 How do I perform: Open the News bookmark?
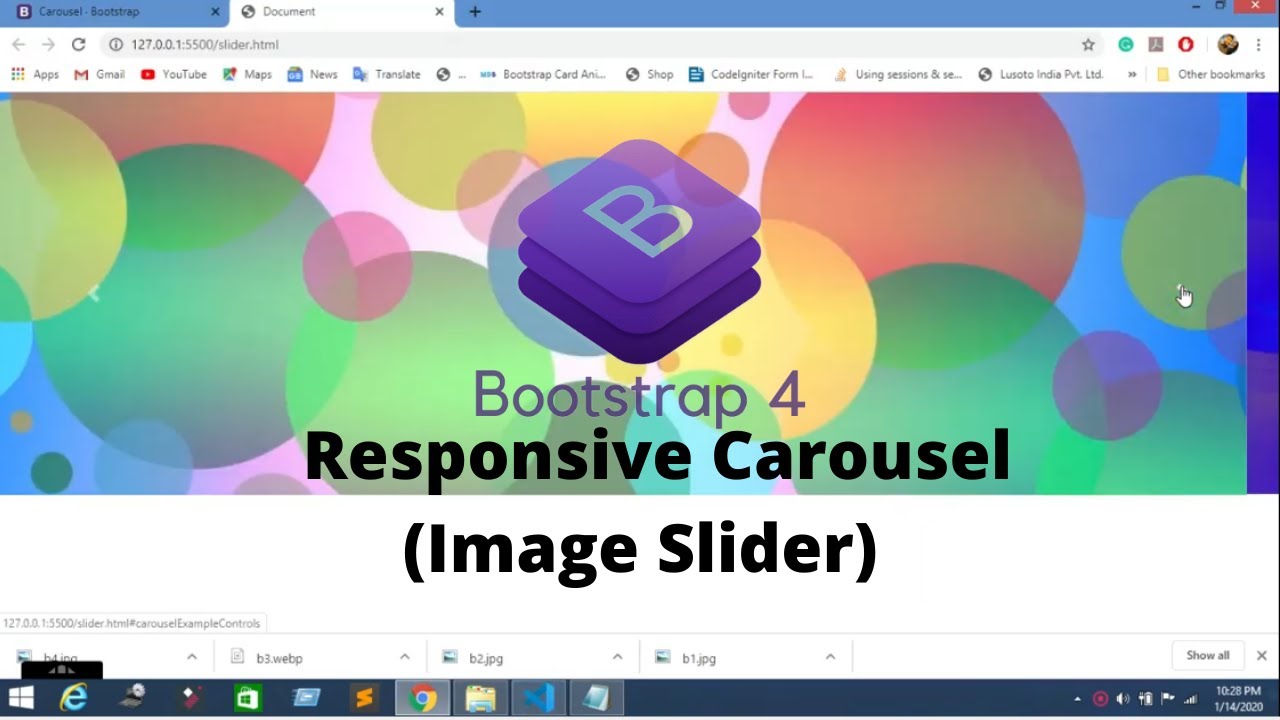313,74
